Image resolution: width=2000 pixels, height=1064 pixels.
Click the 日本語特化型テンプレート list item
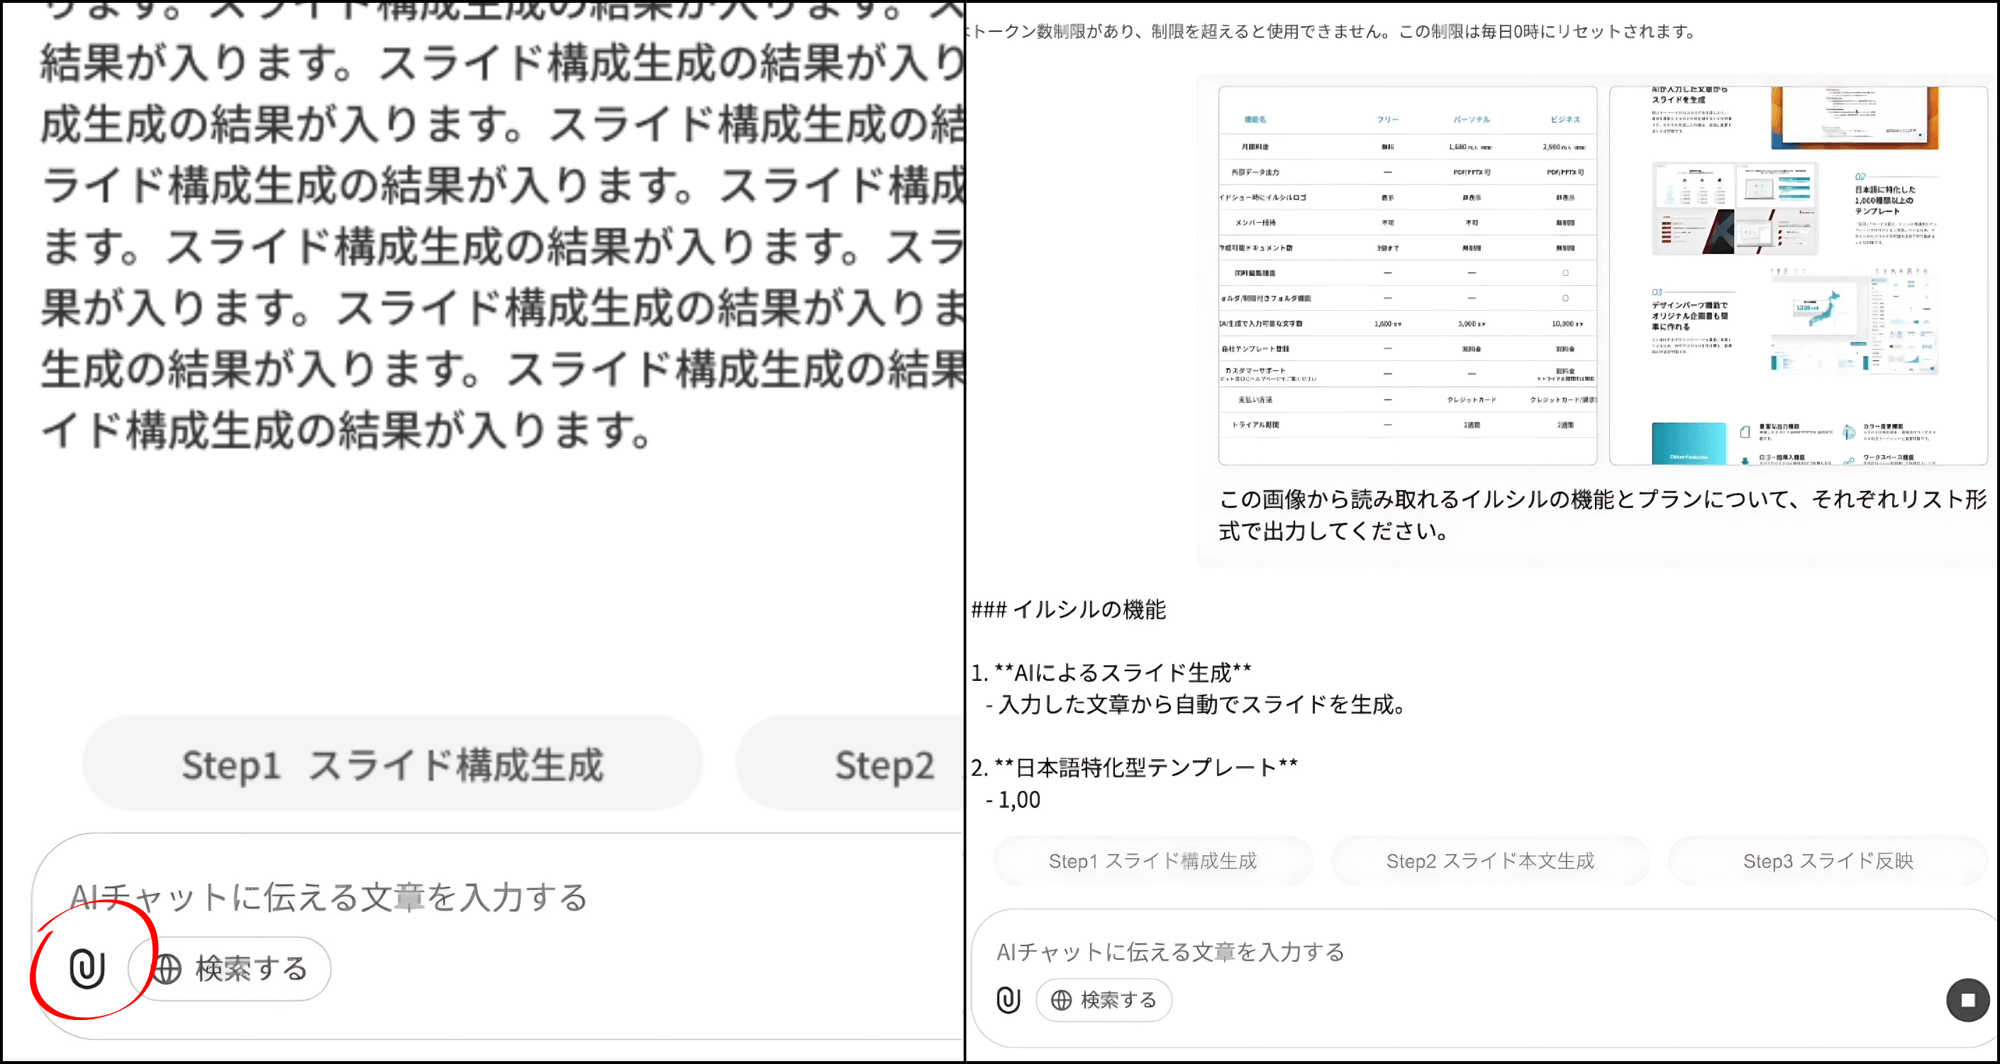(1145, 767)
